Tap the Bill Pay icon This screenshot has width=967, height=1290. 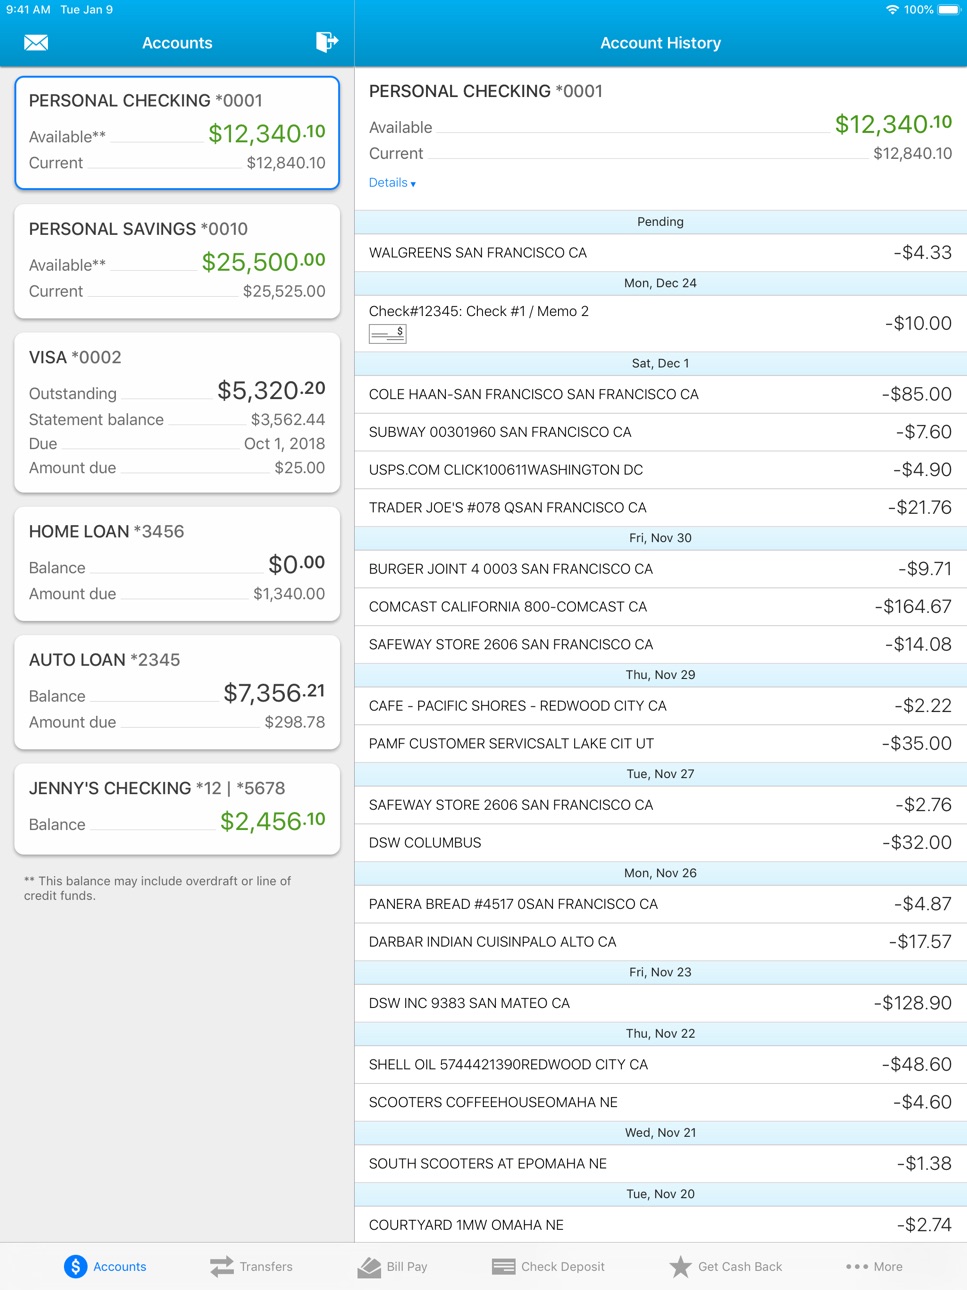click(369, 1267)
